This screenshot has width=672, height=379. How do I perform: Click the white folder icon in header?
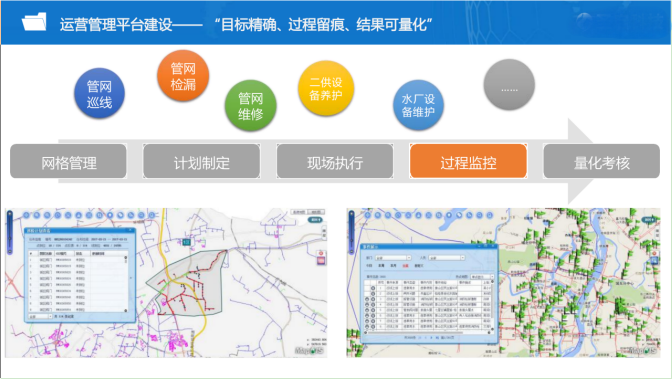pyautogui.click(x=34, y=21)
